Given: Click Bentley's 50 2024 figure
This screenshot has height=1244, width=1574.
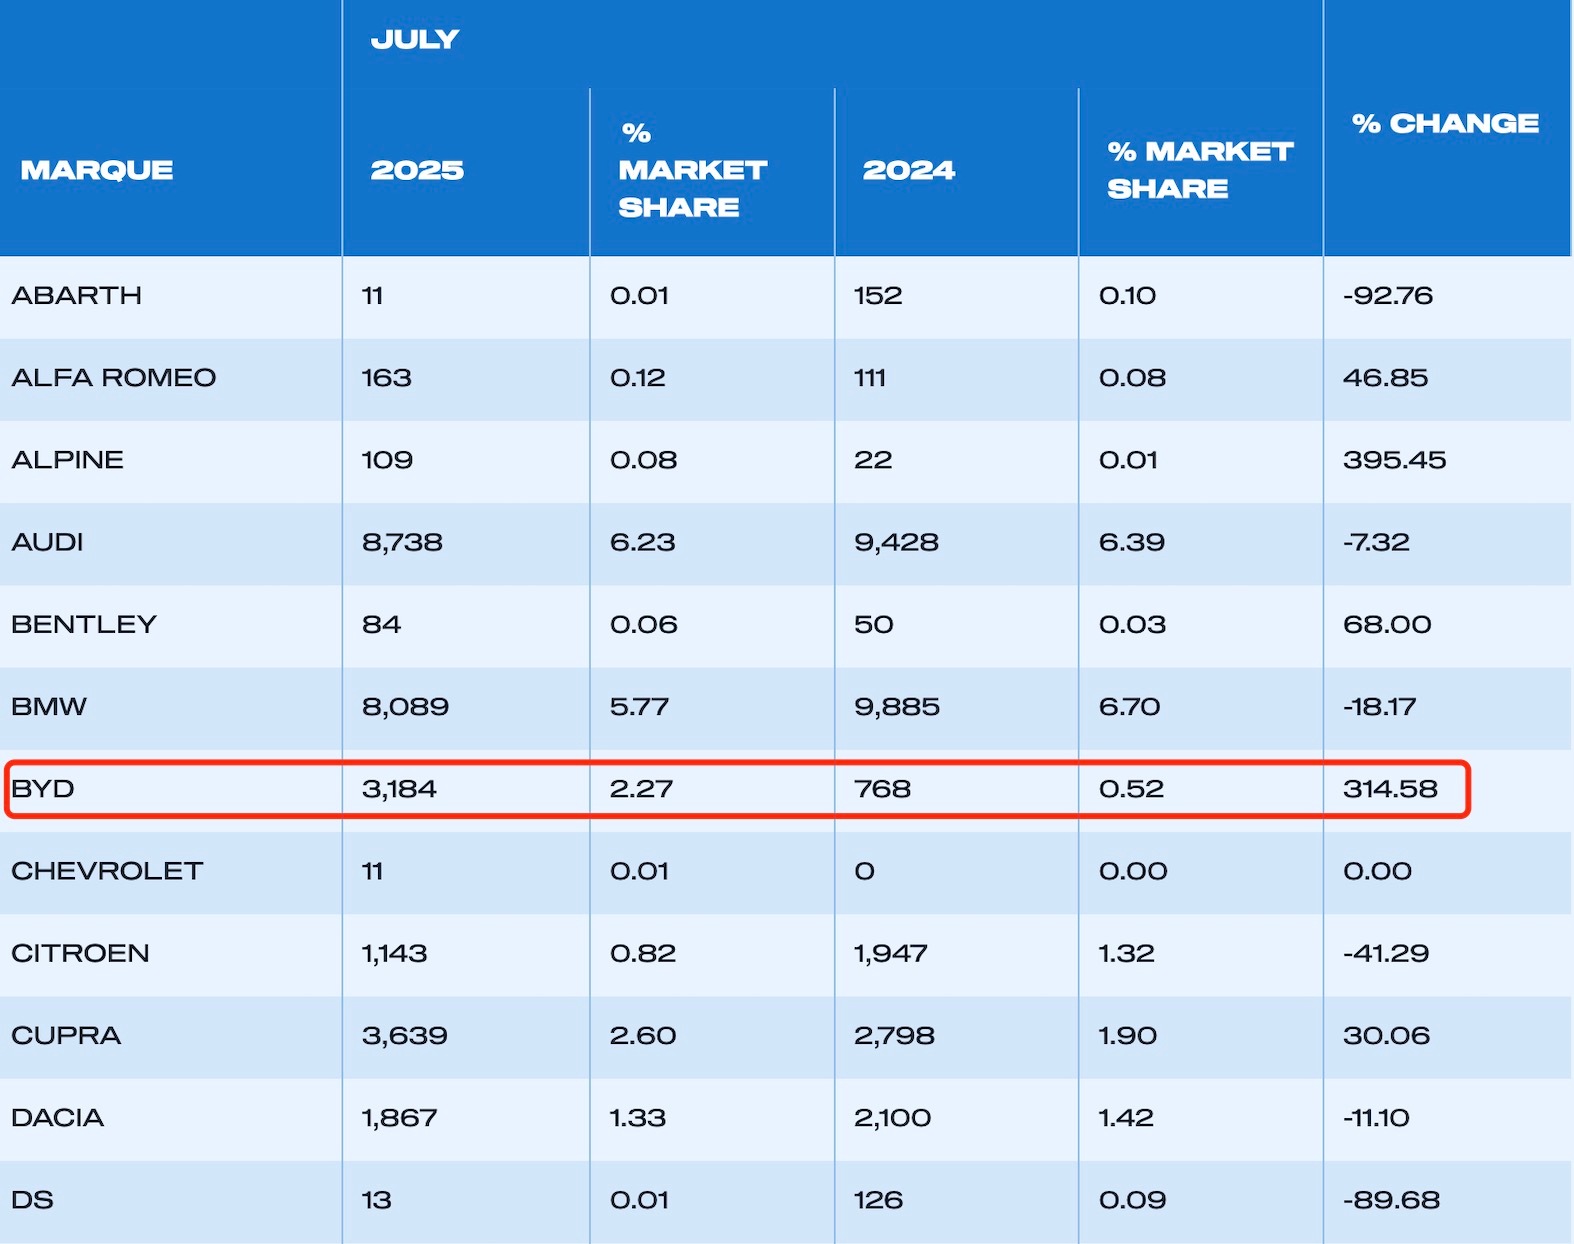Looking at the screenshot, I should tap(873, 624).
